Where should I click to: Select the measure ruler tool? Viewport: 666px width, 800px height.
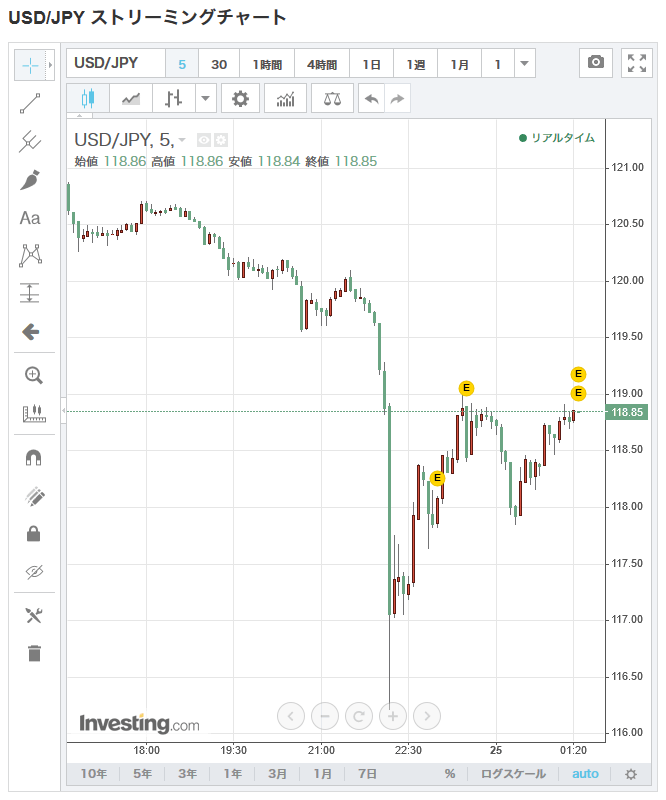click(x=34, y=413)
